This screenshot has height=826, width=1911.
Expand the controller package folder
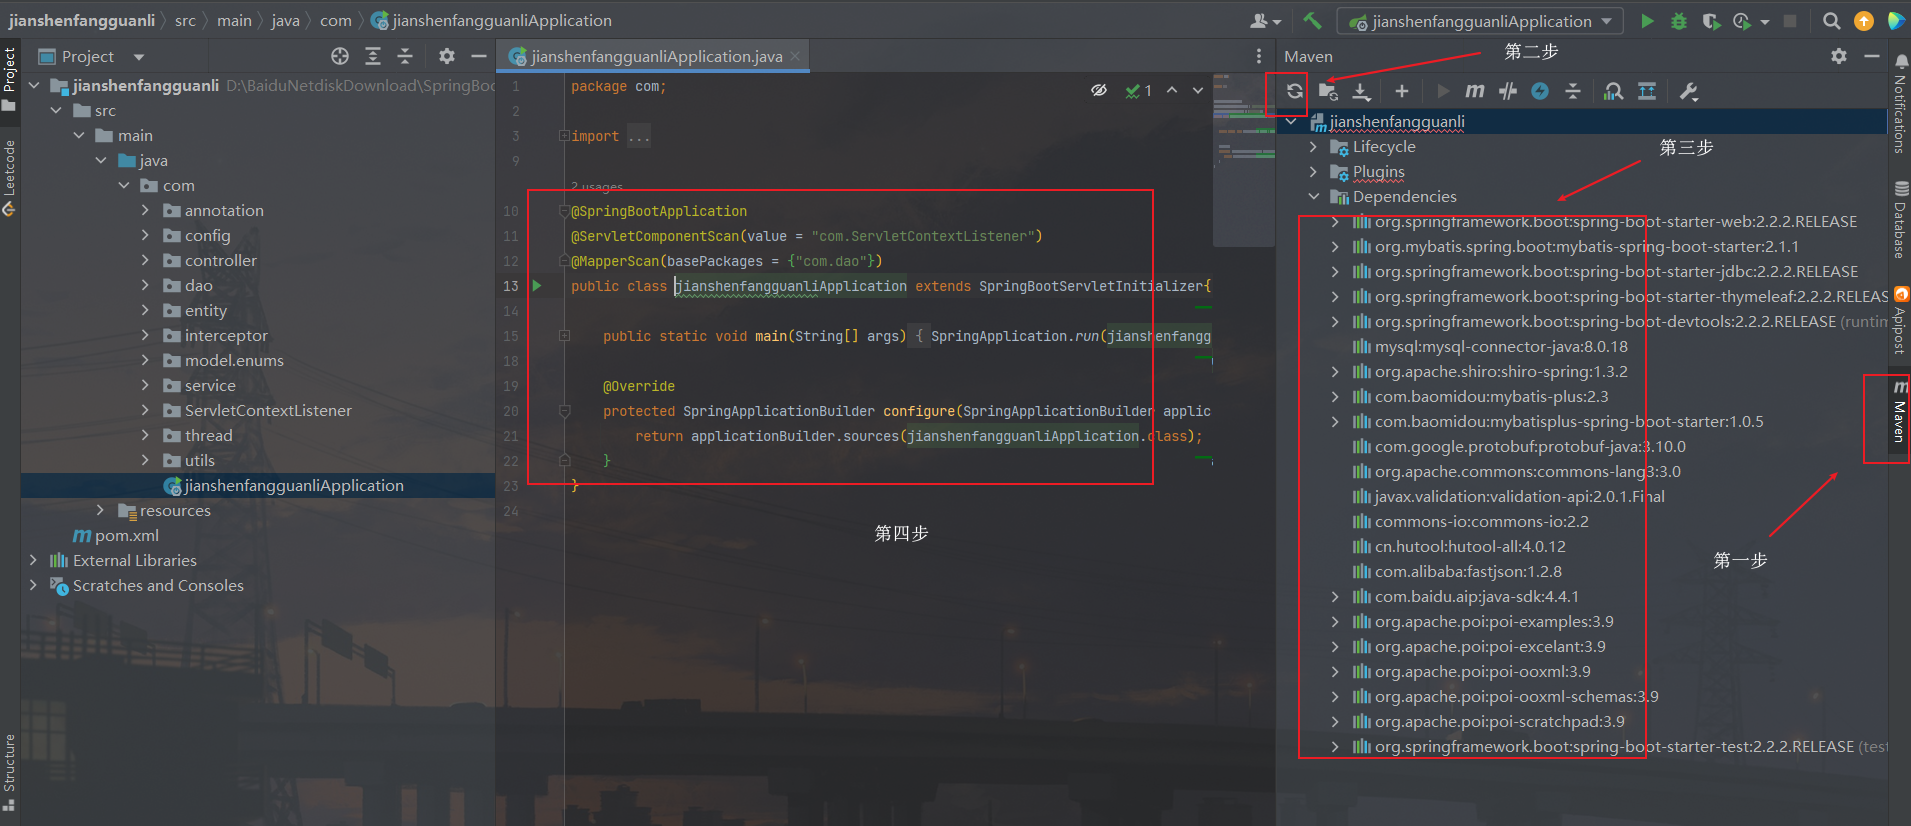click(x=145, y=261)
